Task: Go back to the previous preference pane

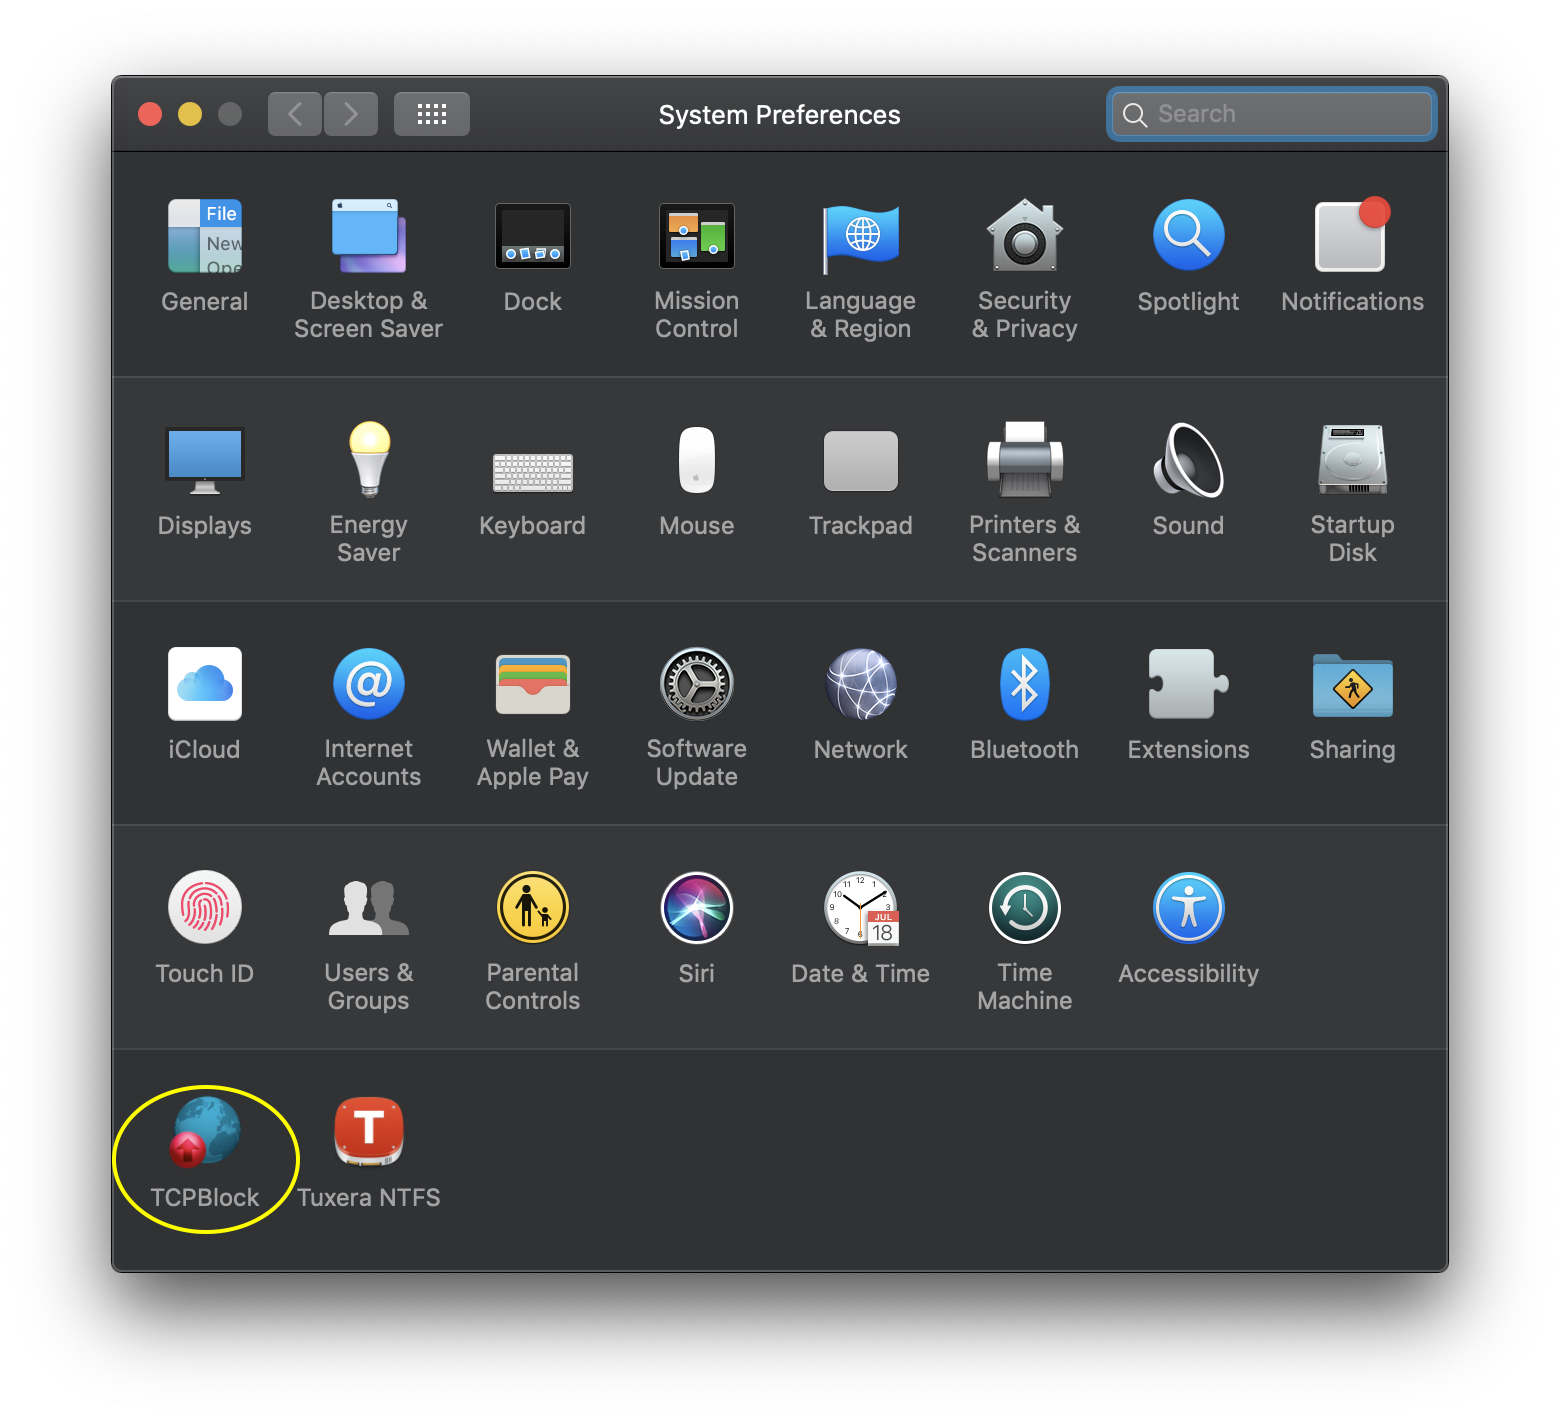Action: click(x=294, y=113)
